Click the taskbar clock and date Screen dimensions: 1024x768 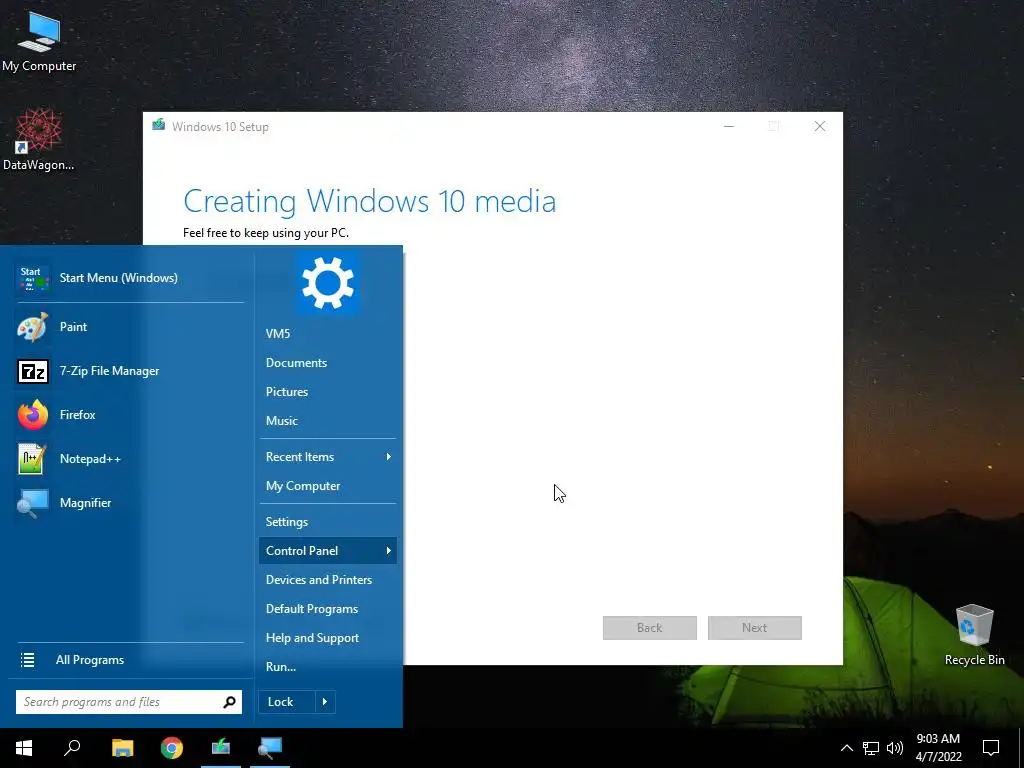pyautogui.click(x=938, y=748)
